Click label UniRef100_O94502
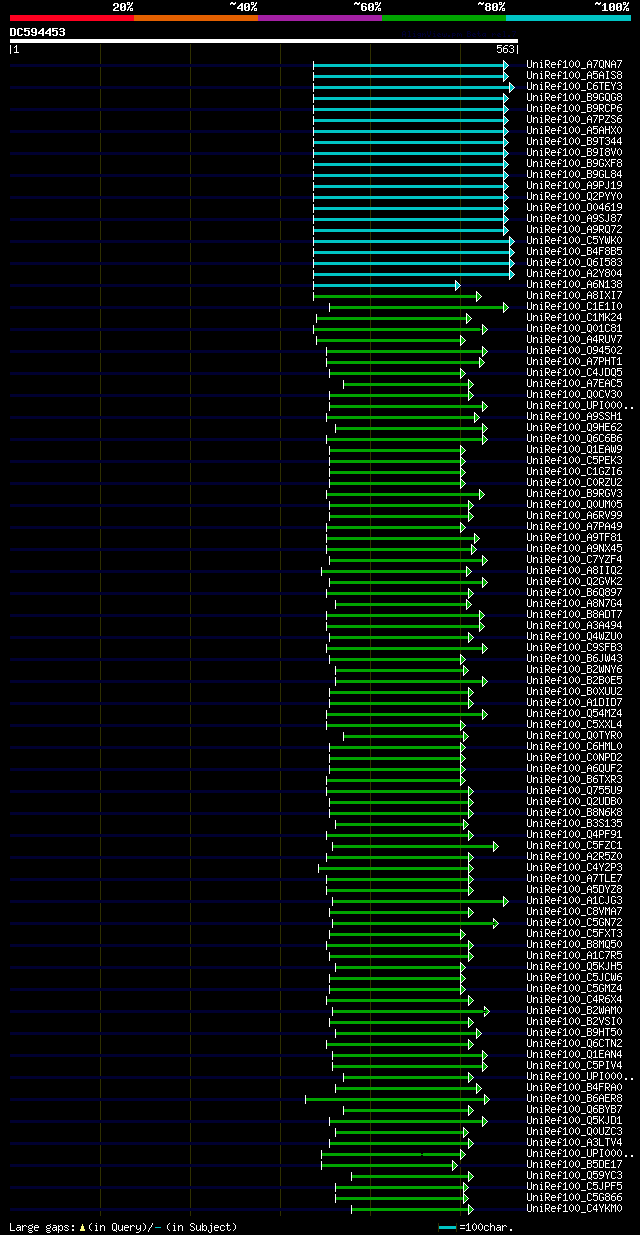Screen dimensions: 640x1235 pos(574,350)
